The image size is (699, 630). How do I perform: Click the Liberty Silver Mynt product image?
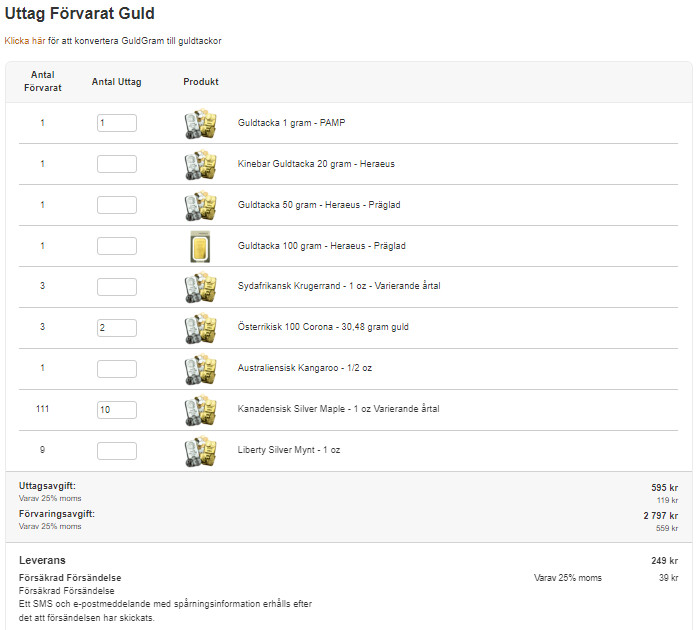coord(201,451)
